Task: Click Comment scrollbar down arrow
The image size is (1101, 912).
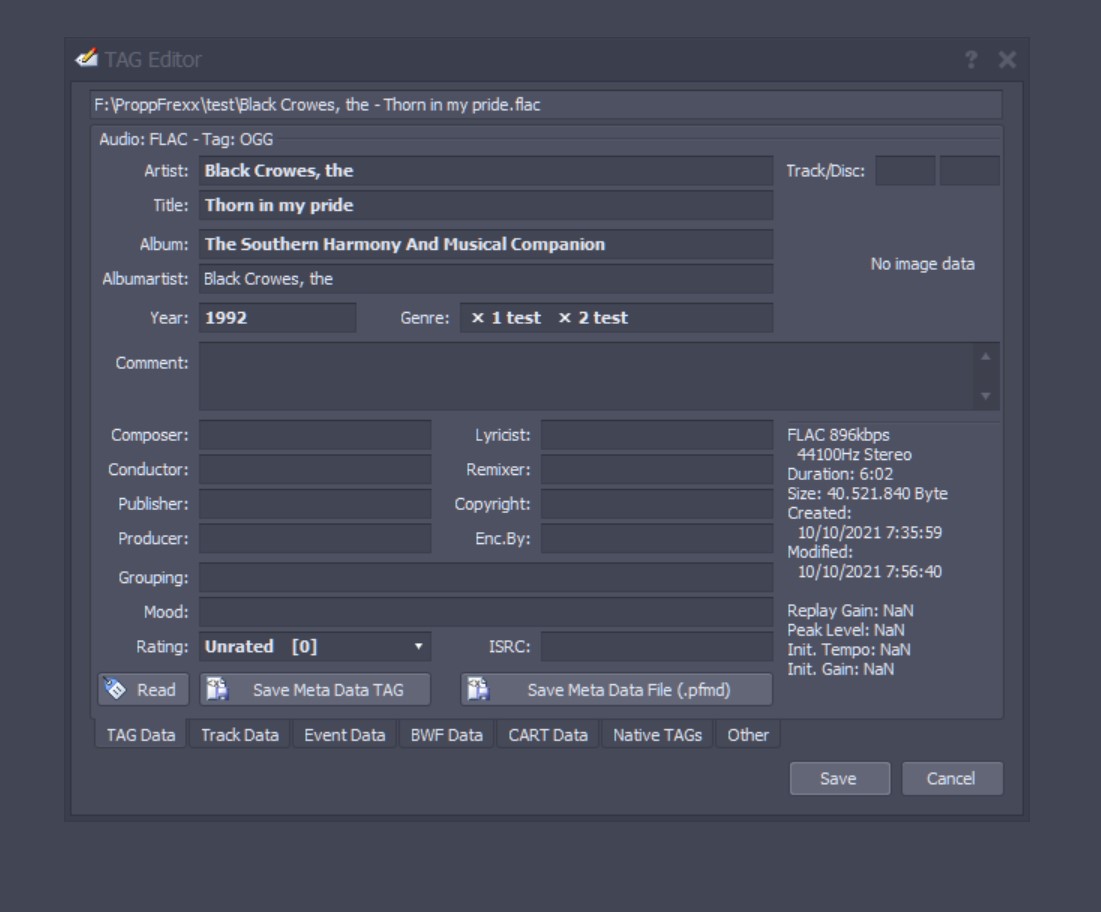Action: click(986, 396)
